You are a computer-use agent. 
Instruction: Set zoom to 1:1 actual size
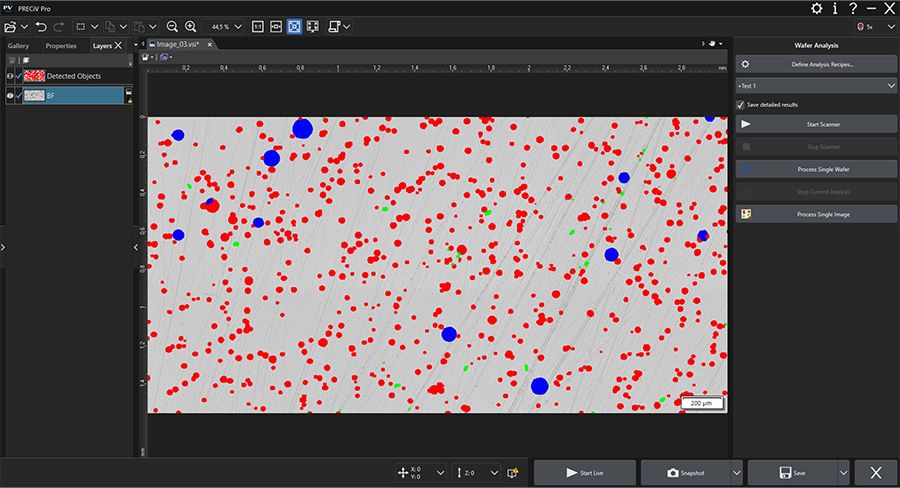coord(257,26)
